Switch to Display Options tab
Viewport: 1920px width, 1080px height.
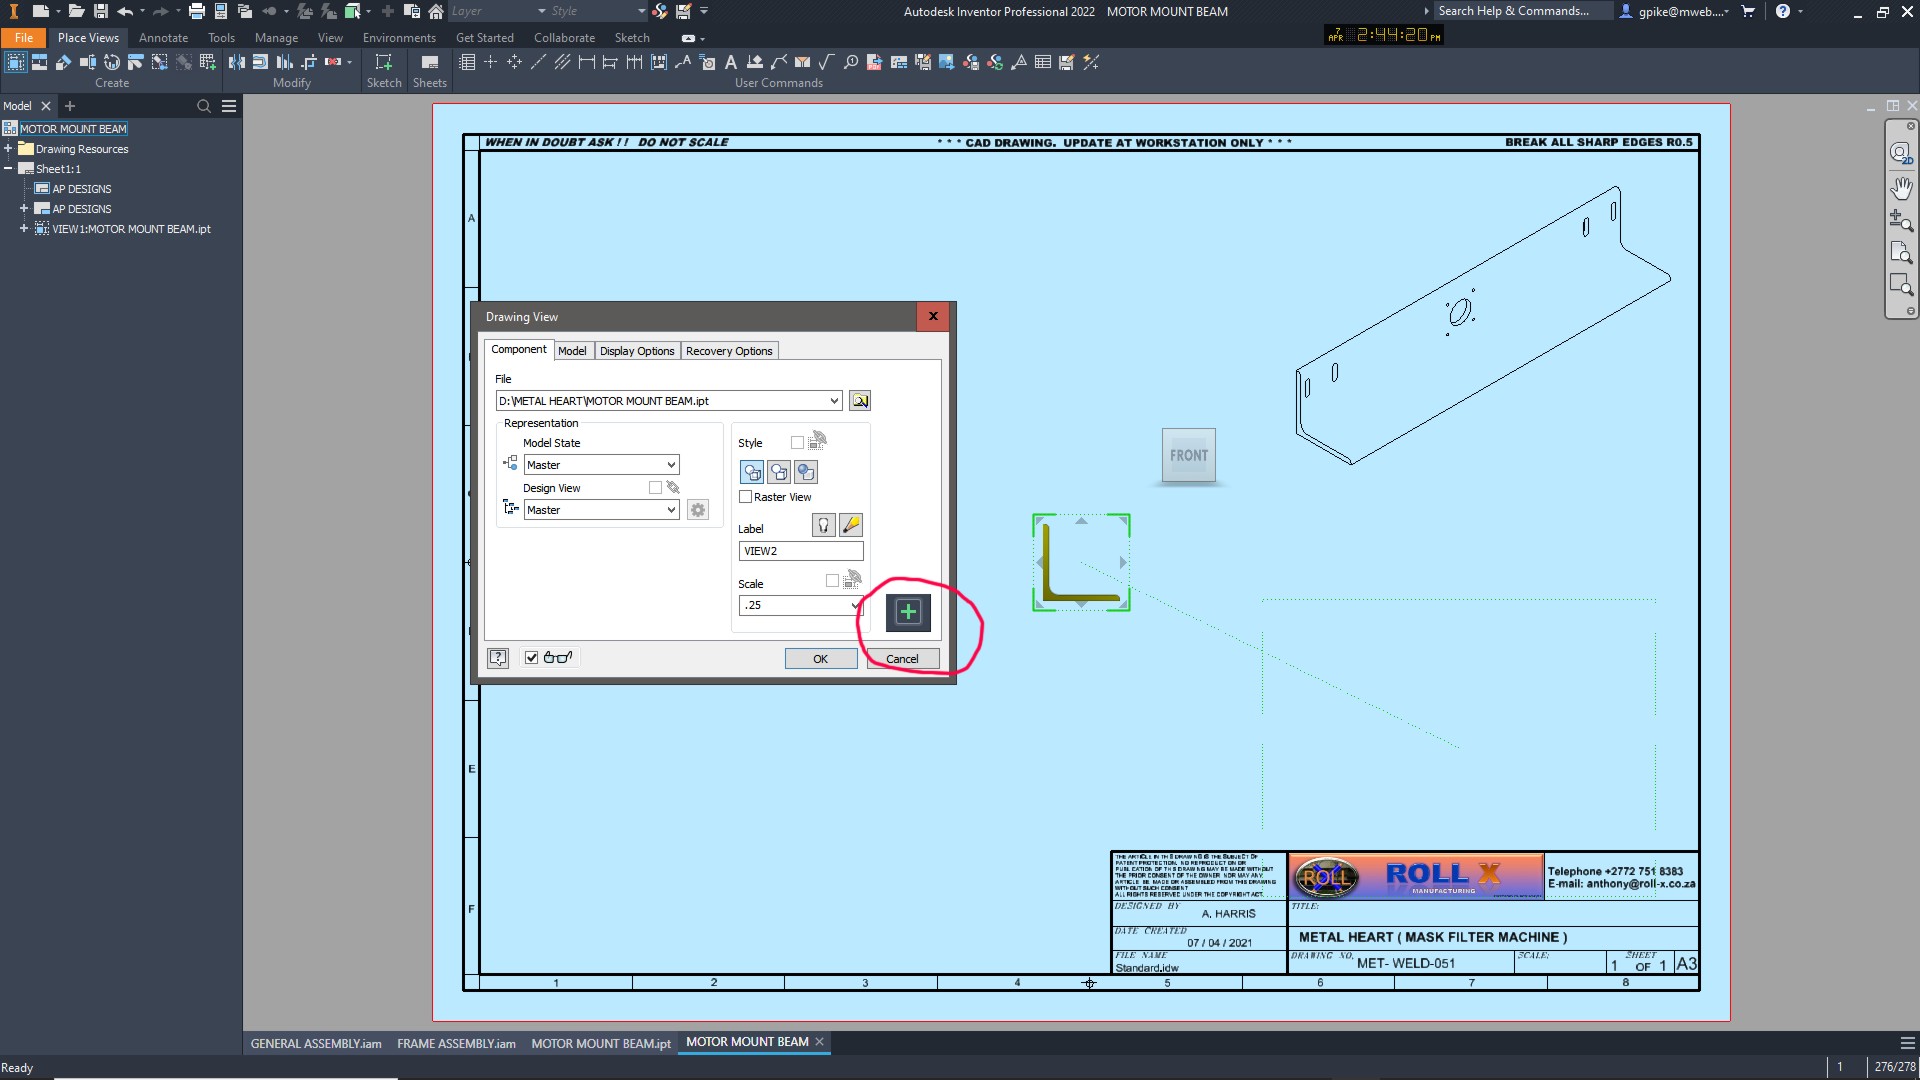point(637,351)
